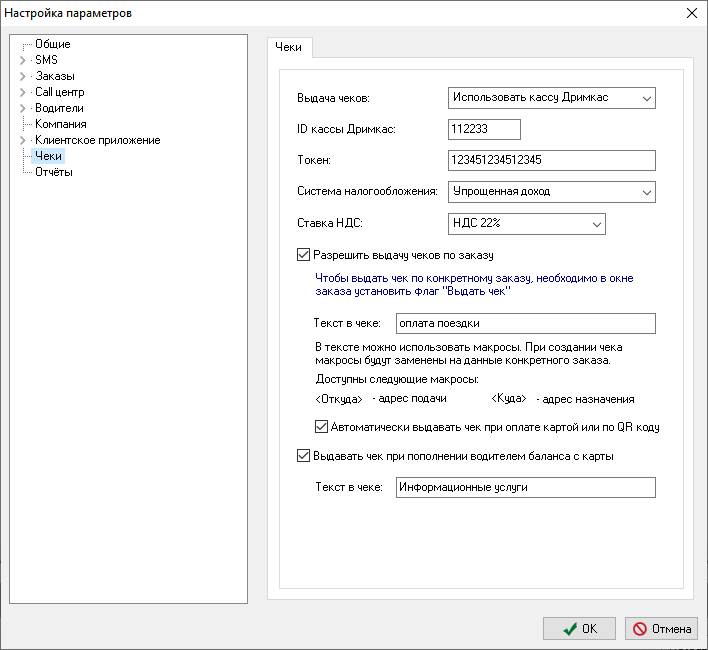Expand the Клиентское приложение tree node

23,140
